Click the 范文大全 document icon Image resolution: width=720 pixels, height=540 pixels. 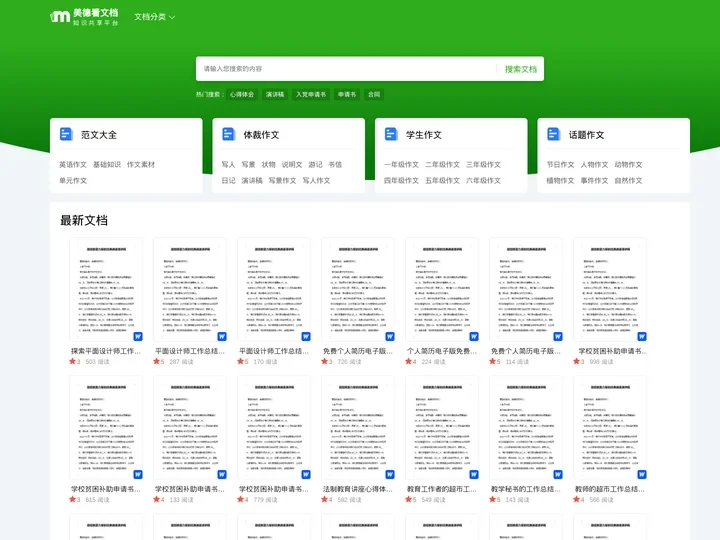click(x=66, y=134)
